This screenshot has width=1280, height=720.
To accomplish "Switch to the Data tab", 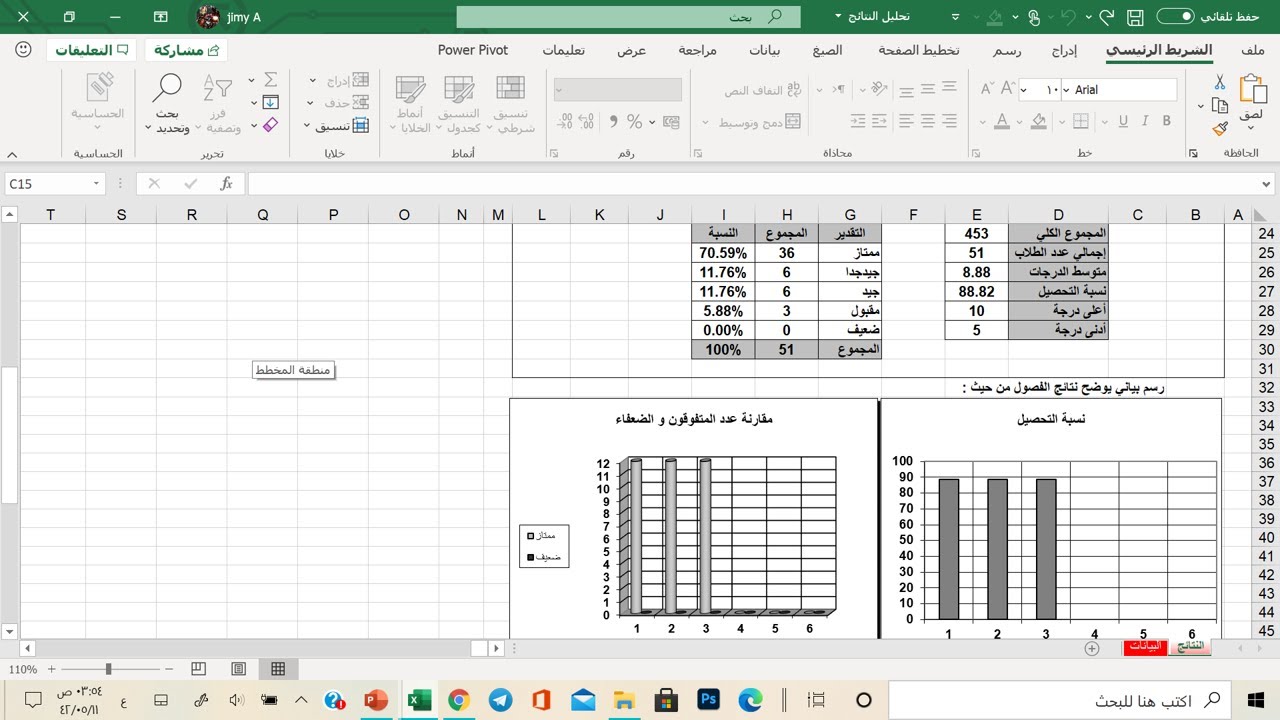I will click(765, 50).
